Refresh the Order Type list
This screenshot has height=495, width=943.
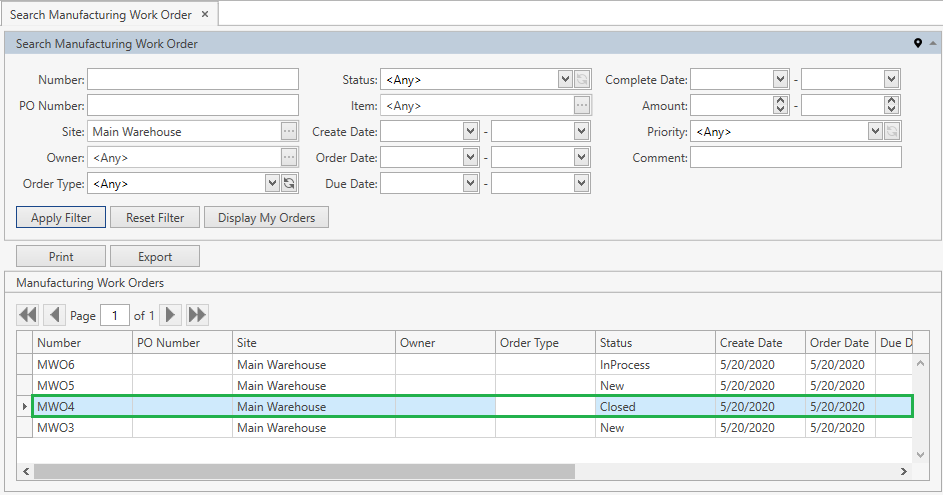pyautogui.click(x=289, y=183)
